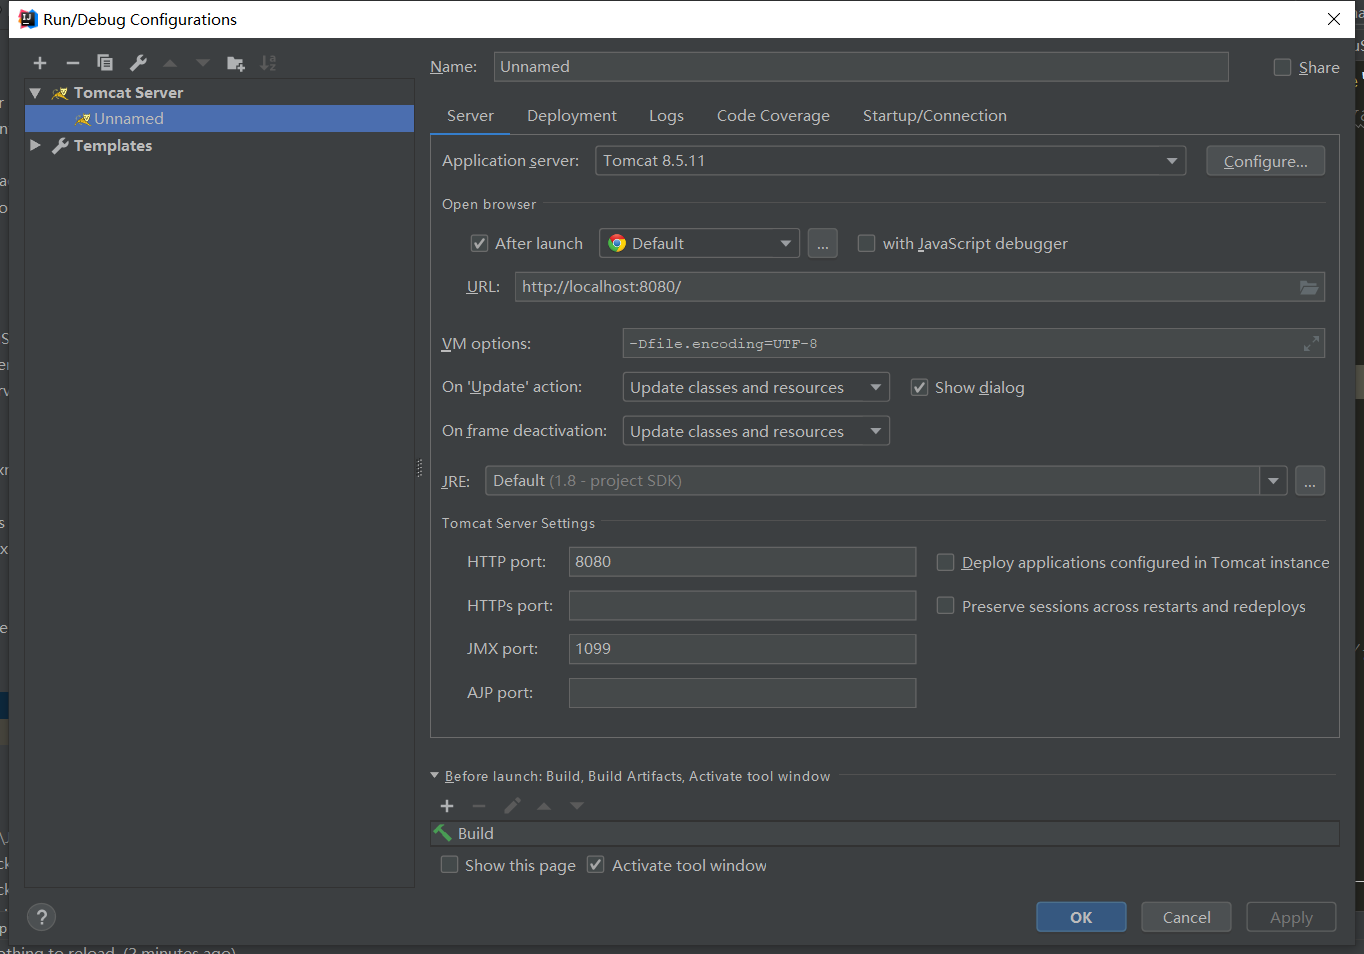Select Unnamed configuration in tree
Screen dimensions: 1364x954
pyautogui.click(x=219, y=119)
